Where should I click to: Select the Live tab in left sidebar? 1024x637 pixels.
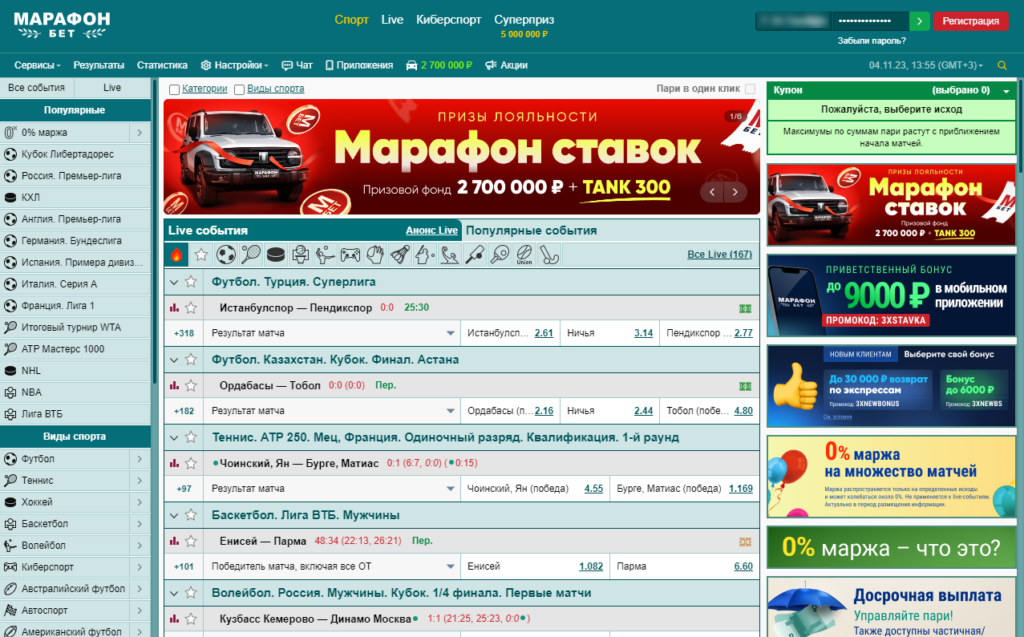coord(112,88)
